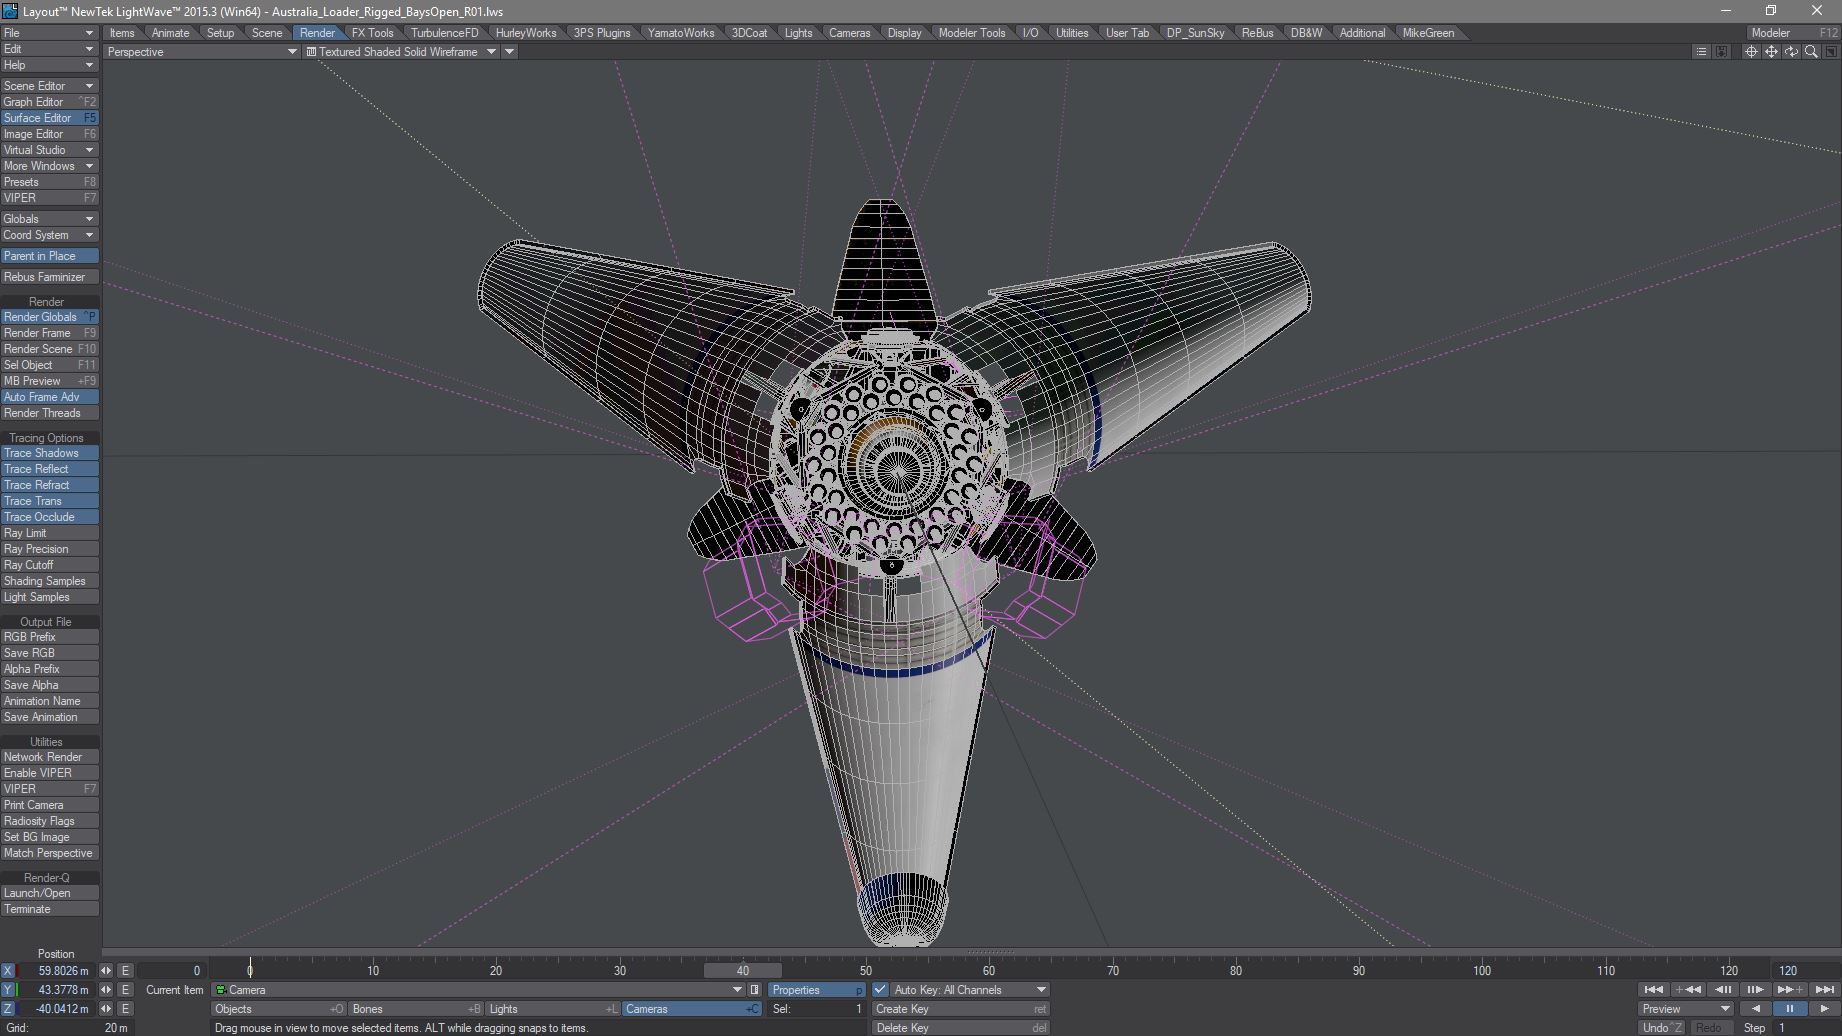
Task: Click the viewport rotate icon
Action: click(1791, 52)
